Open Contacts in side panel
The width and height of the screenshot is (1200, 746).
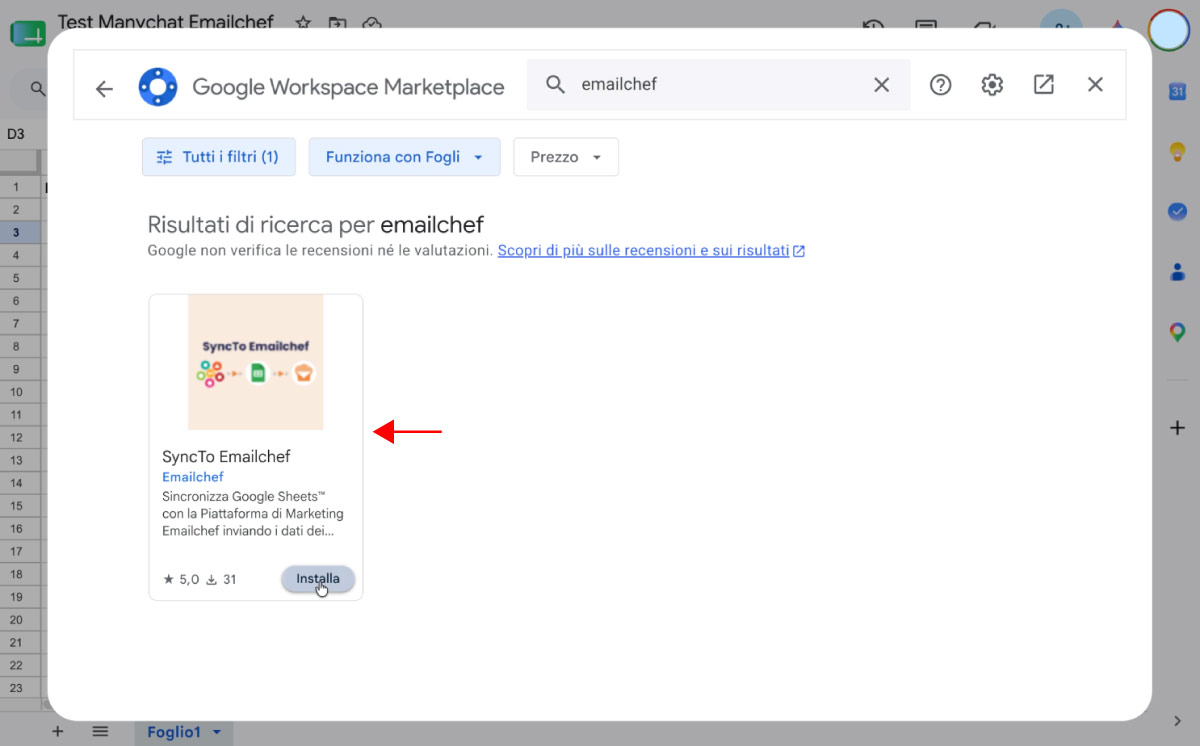pyautogui.click(x=1177, y=271)
